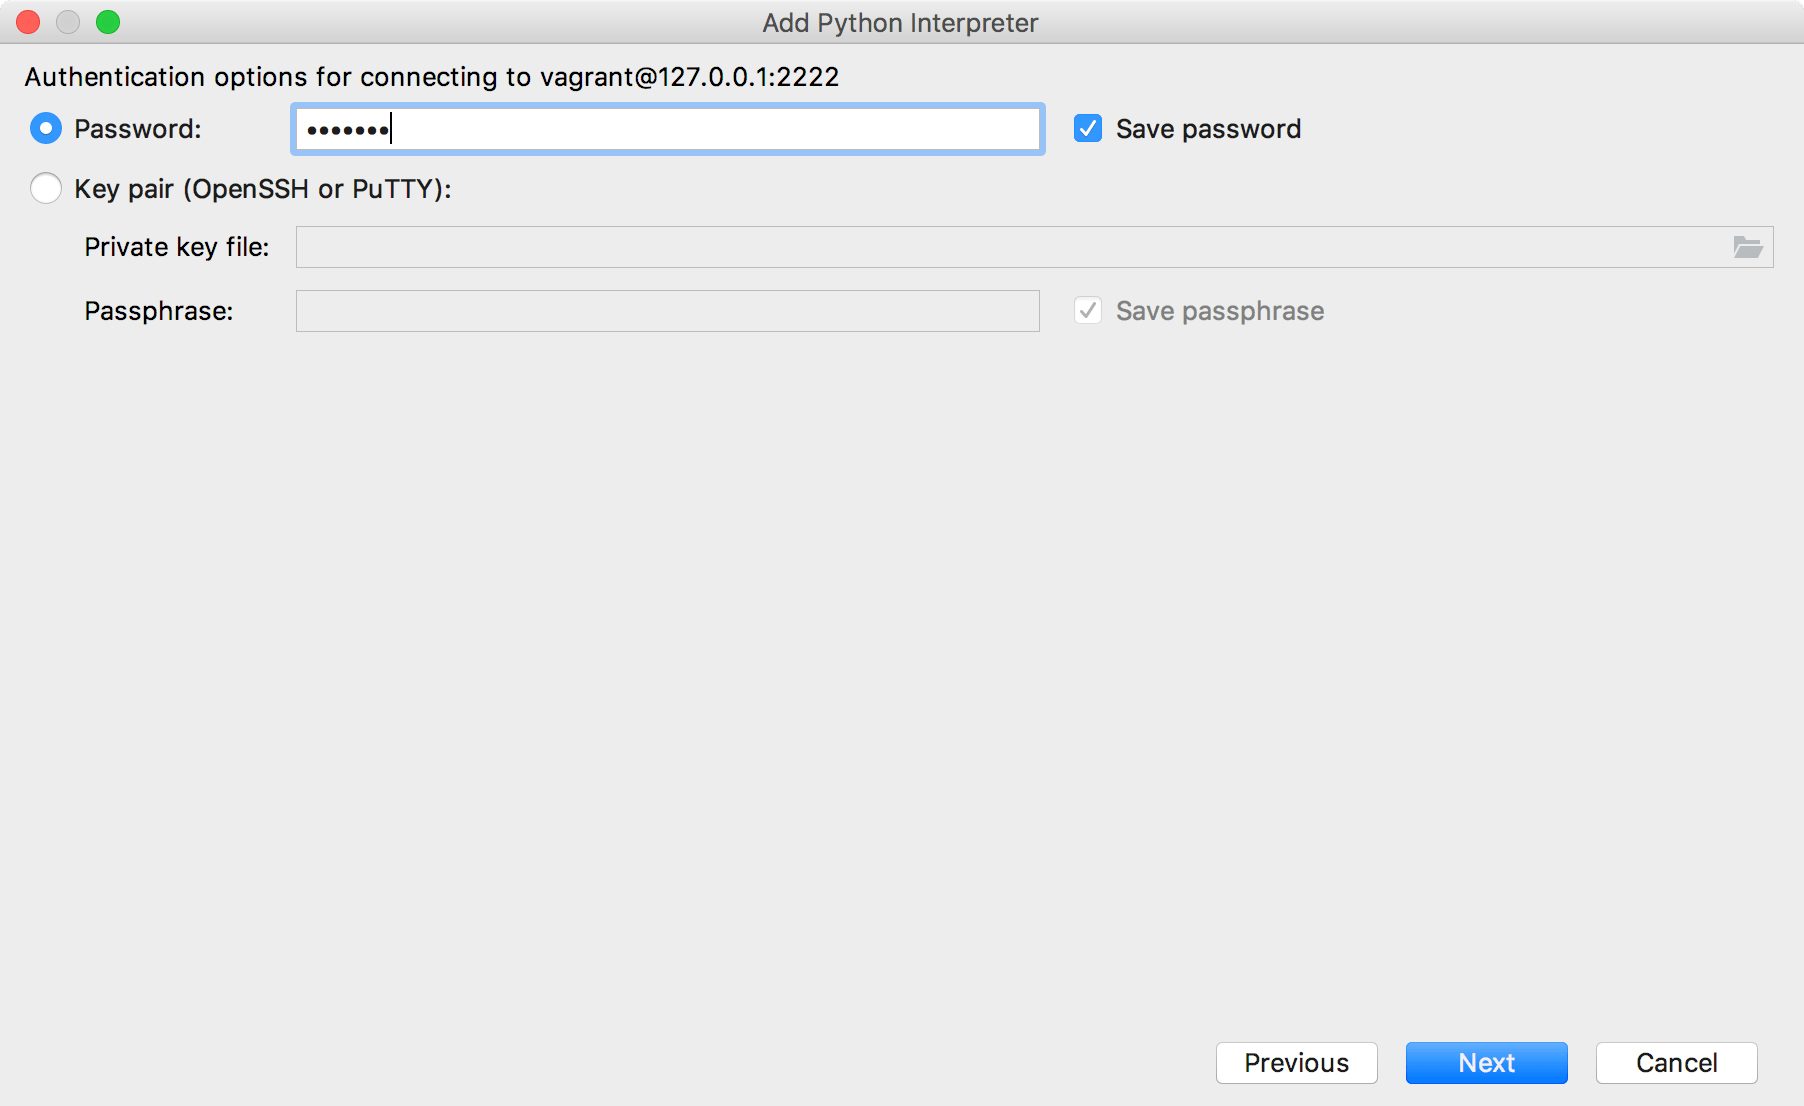Cancel the Add Python Interpreter dialog

pyautogui.click(x=1676, y=1063)
